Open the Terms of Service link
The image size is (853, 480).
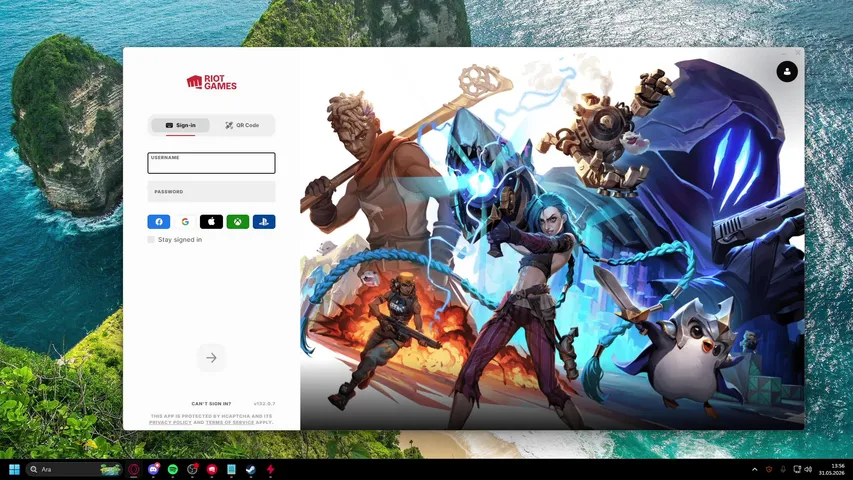coord(230,422)
